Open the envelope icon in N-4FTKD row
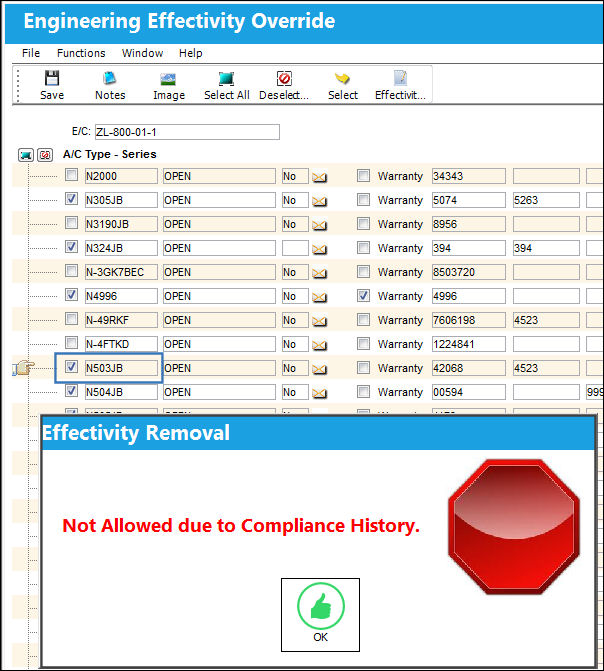Image resolution: width=604 pixels, height=671 pixels. [319, 344]
